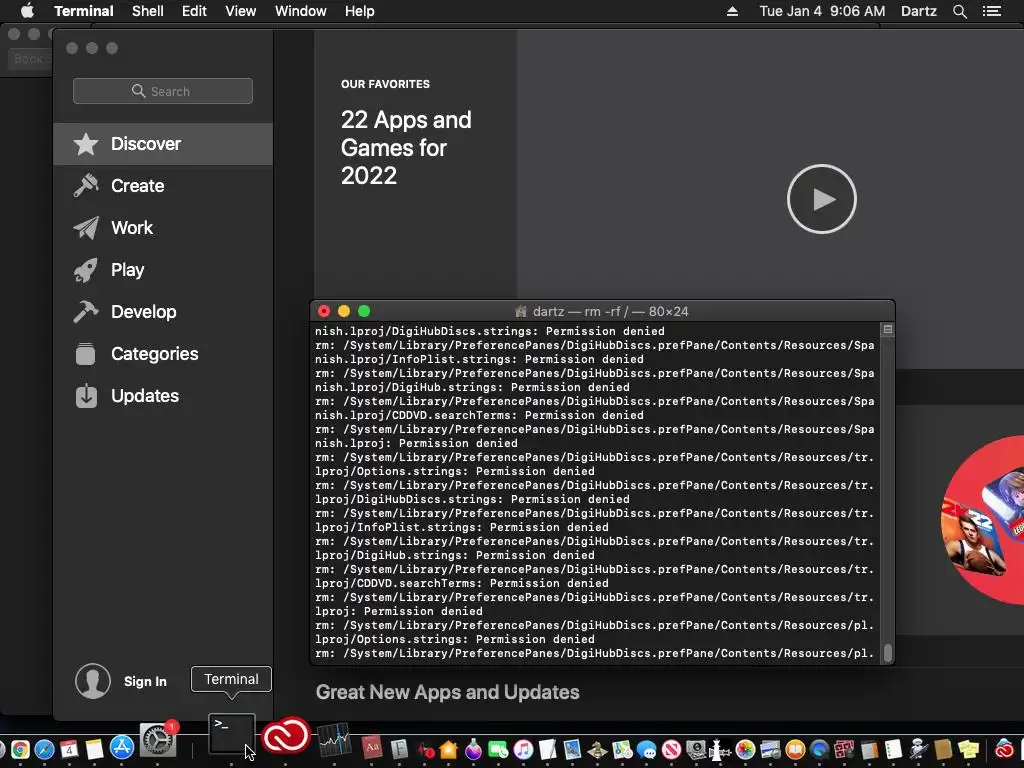The height and width of the screenshot is (768, 1024).
Task: Open Chess from the Dock
Action: click(597, 748)
